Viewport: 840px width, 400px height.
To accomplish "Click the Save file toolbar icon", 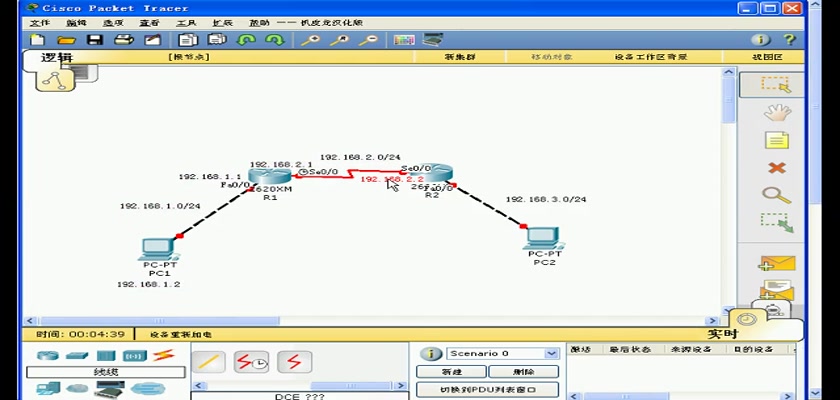I will click(x=95, y=40).
